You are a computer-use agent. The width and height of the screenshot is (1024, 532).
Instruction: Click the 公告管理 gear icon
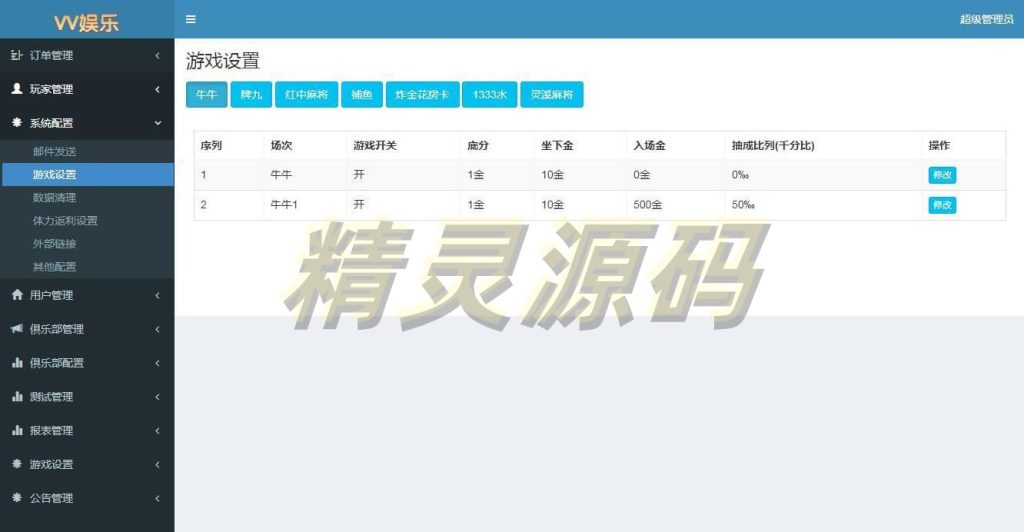point(17,498)
